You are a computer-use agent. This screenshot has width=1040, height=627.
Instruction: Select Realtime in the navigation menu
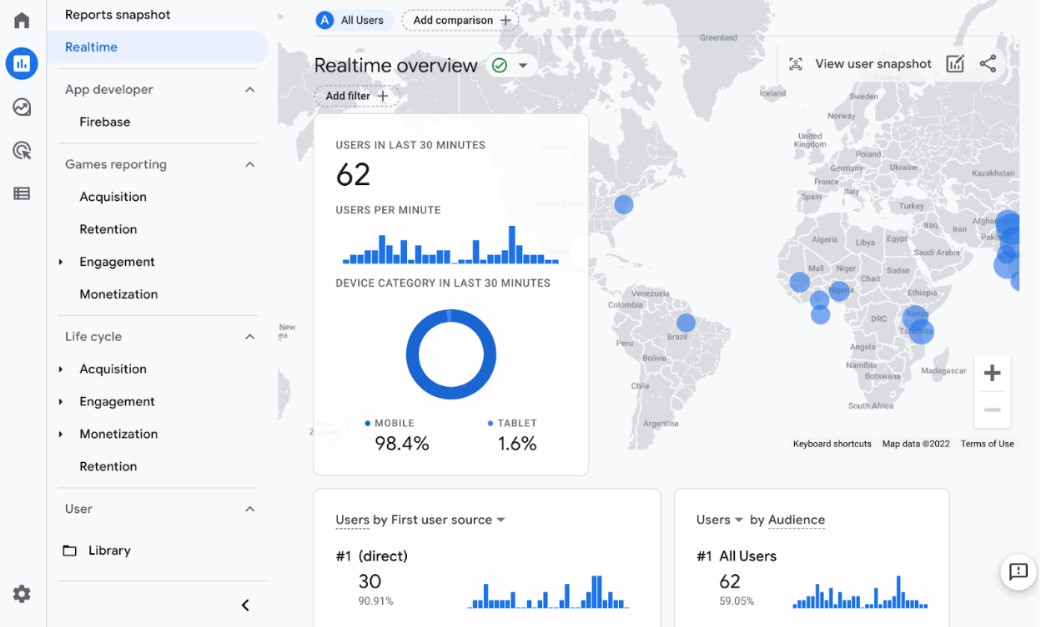(90, 46)
